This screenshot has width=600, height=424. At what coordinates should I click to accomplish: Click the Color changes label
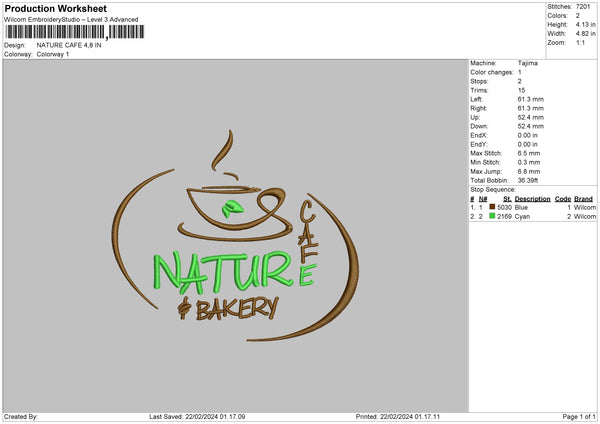(492, 72)
